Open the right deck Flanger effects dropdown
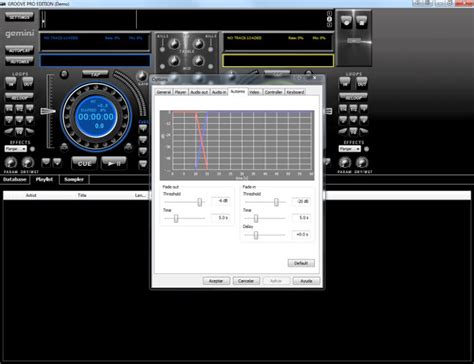Image resolution: width=474 pixels, height=364 pixels. (x=349, y=149)
